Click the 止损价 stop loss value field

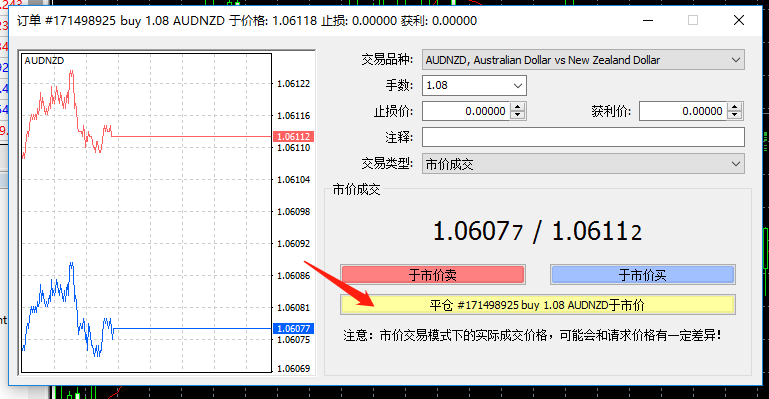tap(466, 111)
